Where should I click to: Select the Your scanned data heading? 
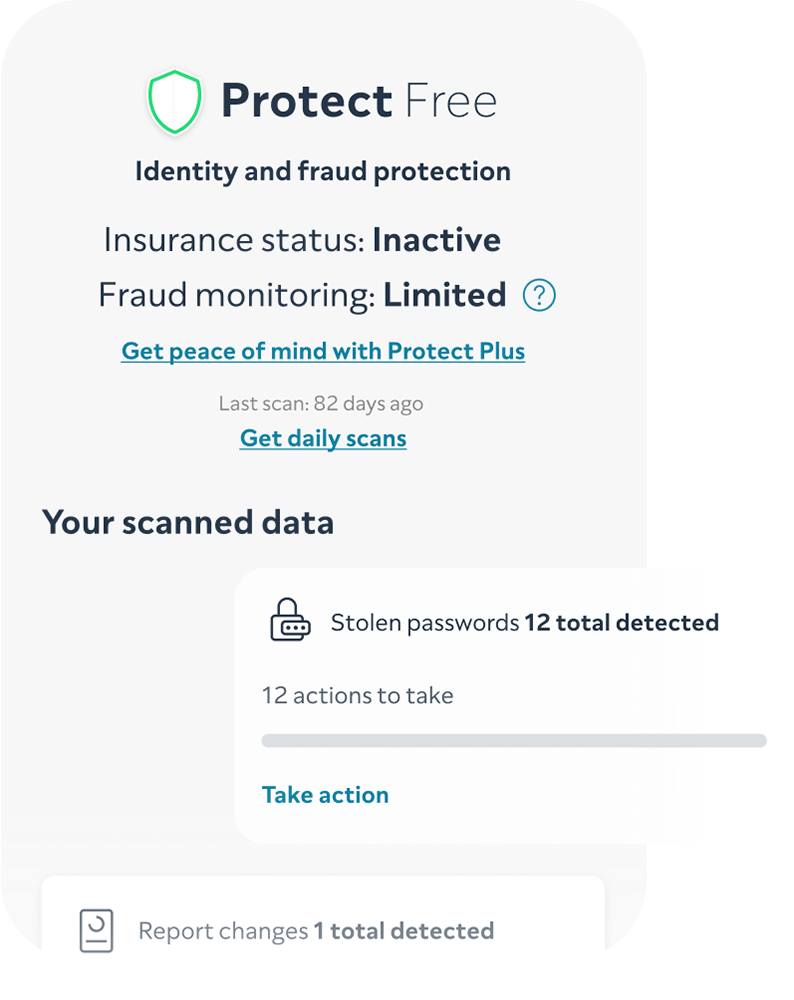pyautogui.click(x=187, y=521)
